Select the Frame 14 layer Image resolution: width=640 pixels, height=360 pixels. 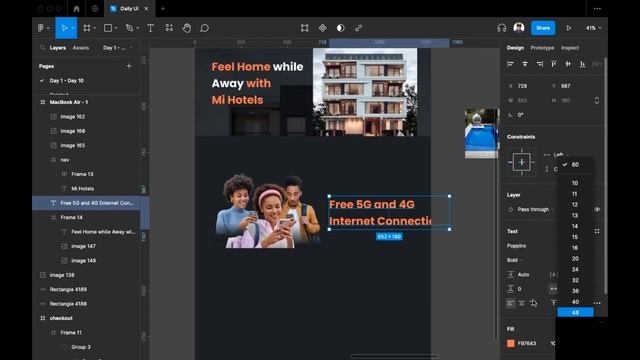71,217
